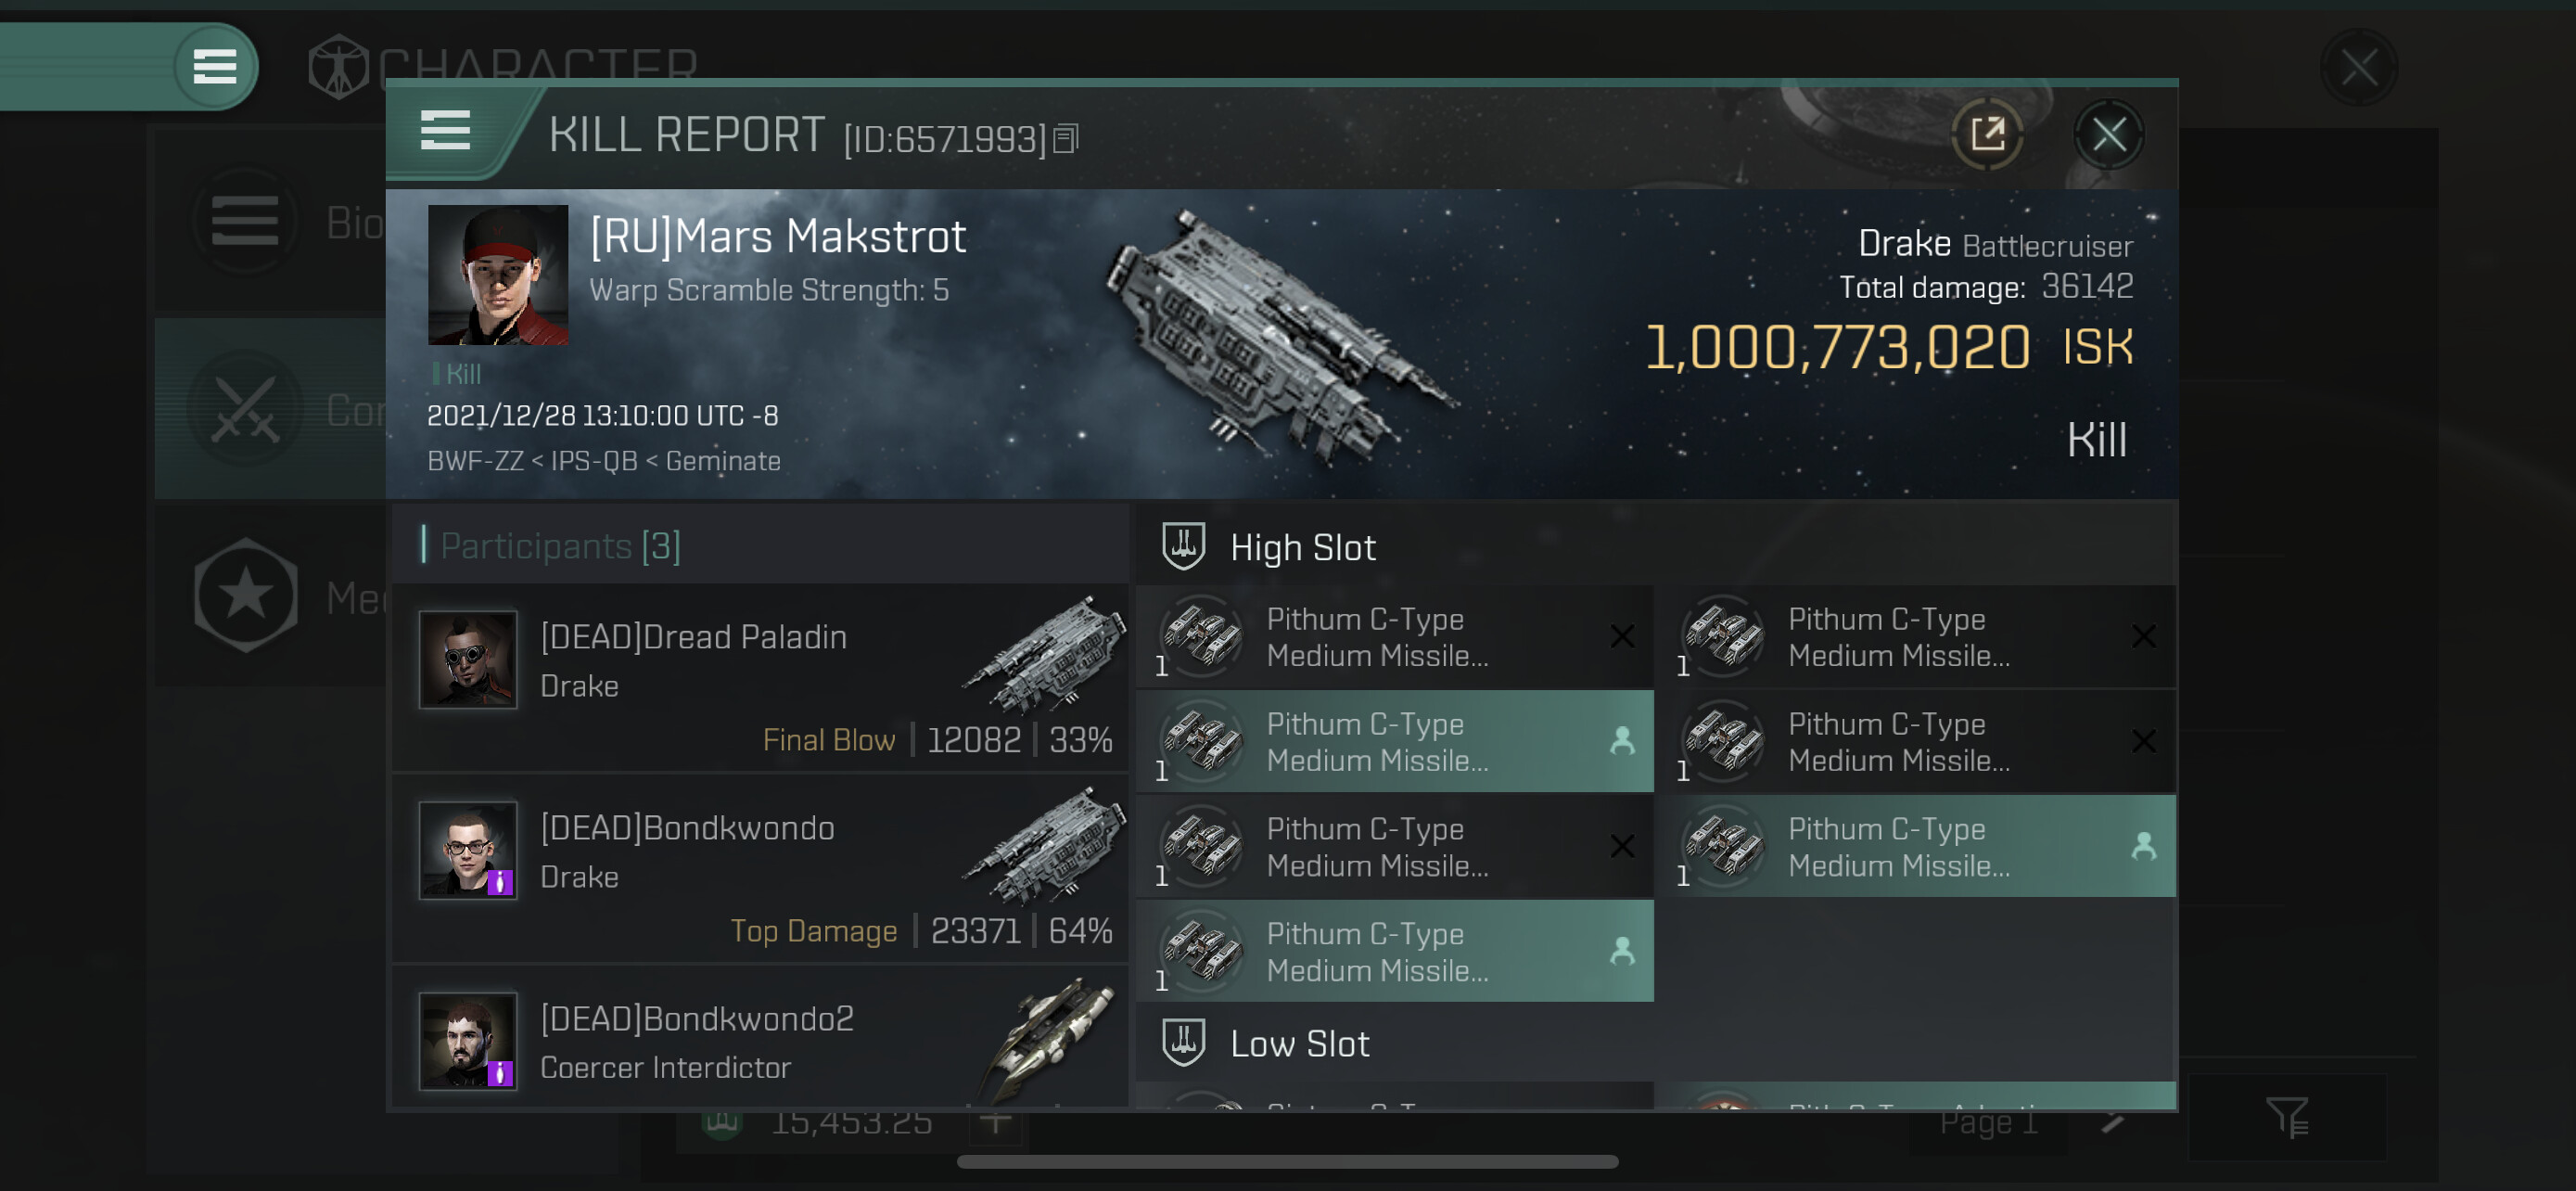Open Bondkwondo2's Coercer Interdictor entry

point(760,1040)
